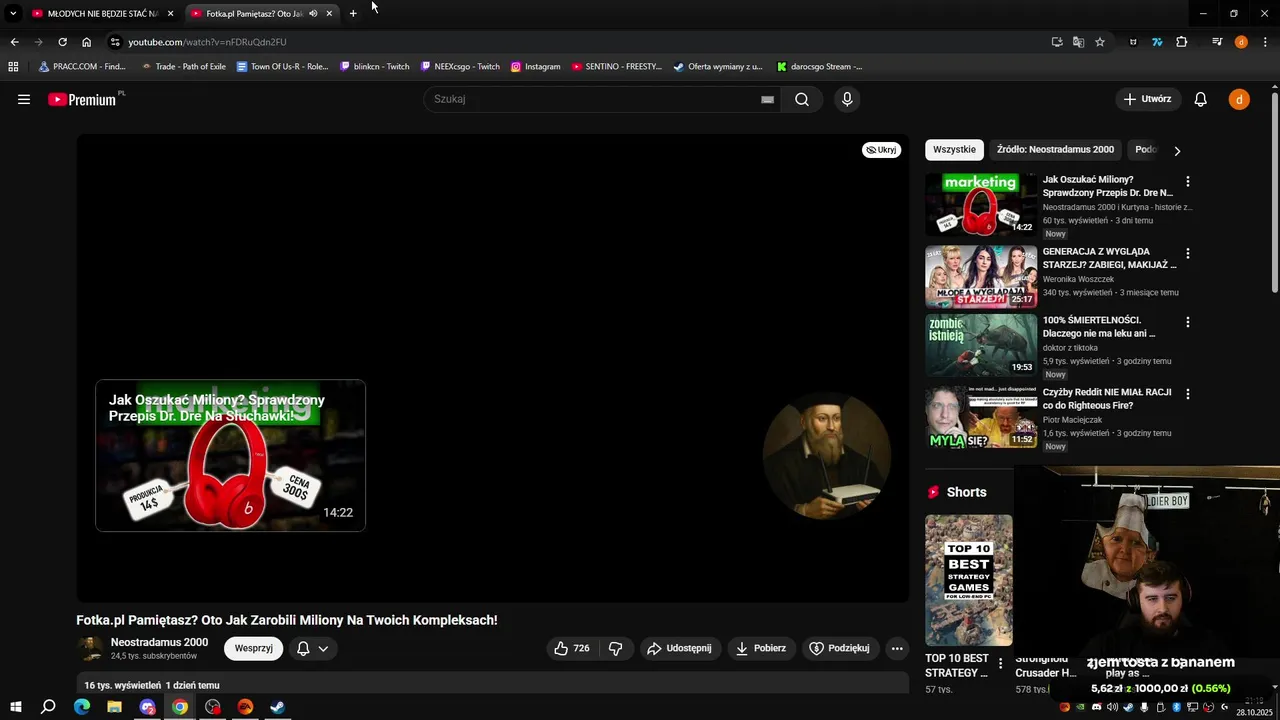The height and width of the screenshot is (720, 1280).
Task: Open Chrome home page button
Action: [86, 42]
